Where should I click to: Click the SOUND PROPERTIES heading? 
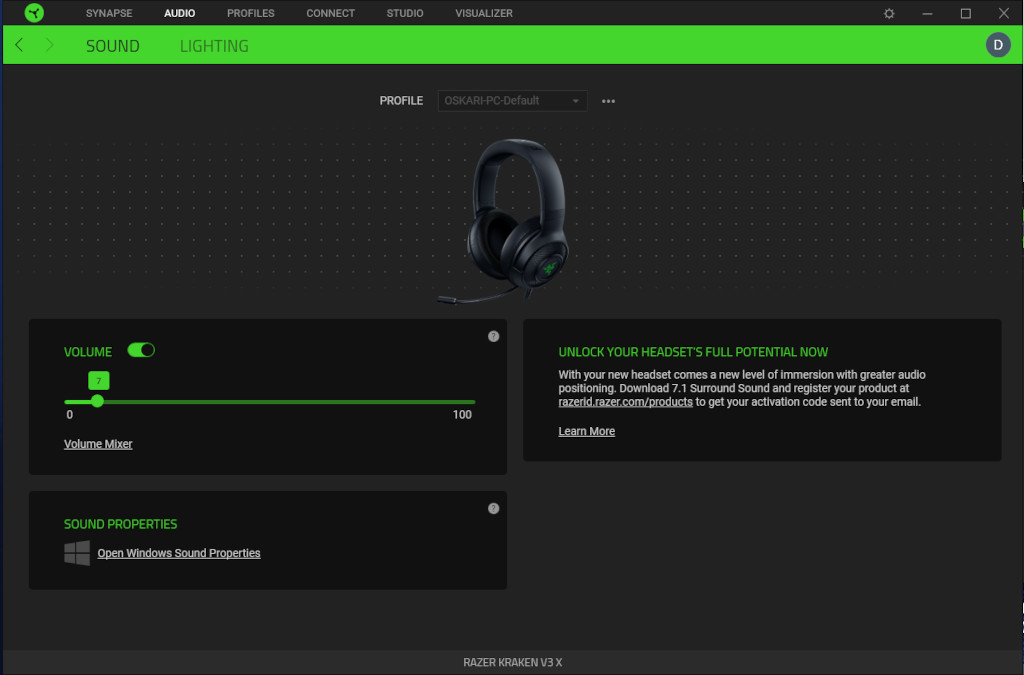tap(120, 524)
